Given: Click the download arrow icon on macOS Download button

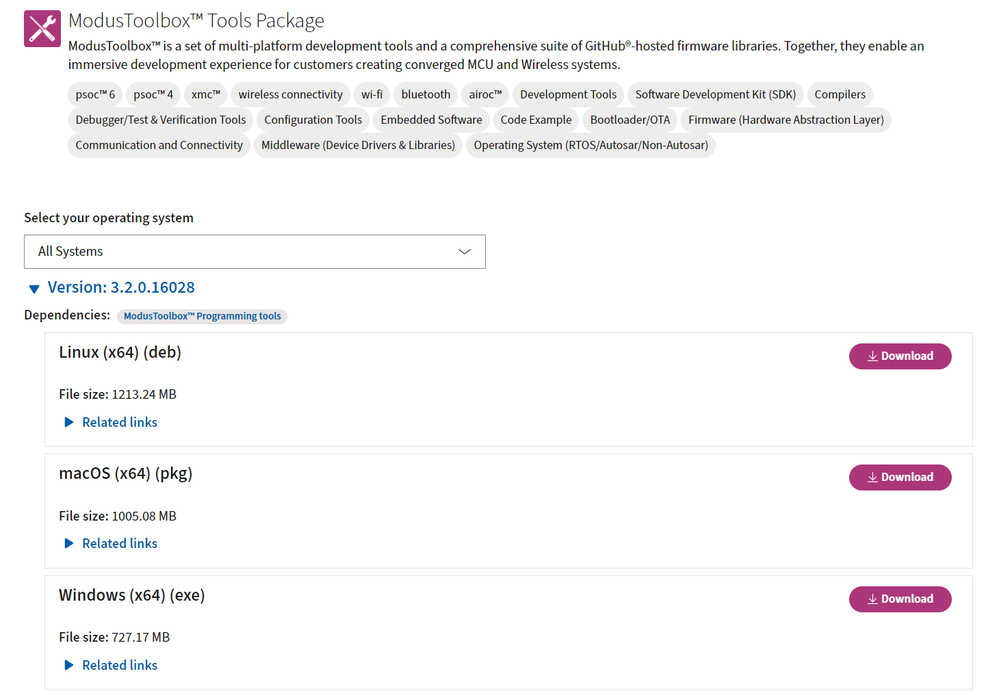Looking at the screenshot, I should (x=874, y=477).
